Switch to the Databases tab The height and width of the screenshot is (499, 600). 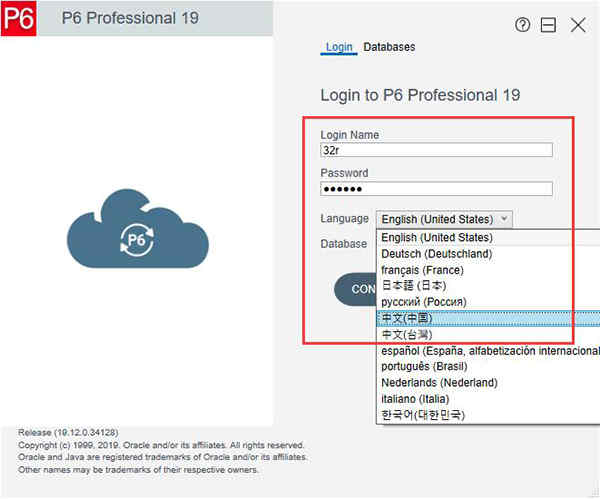[389, 47]
